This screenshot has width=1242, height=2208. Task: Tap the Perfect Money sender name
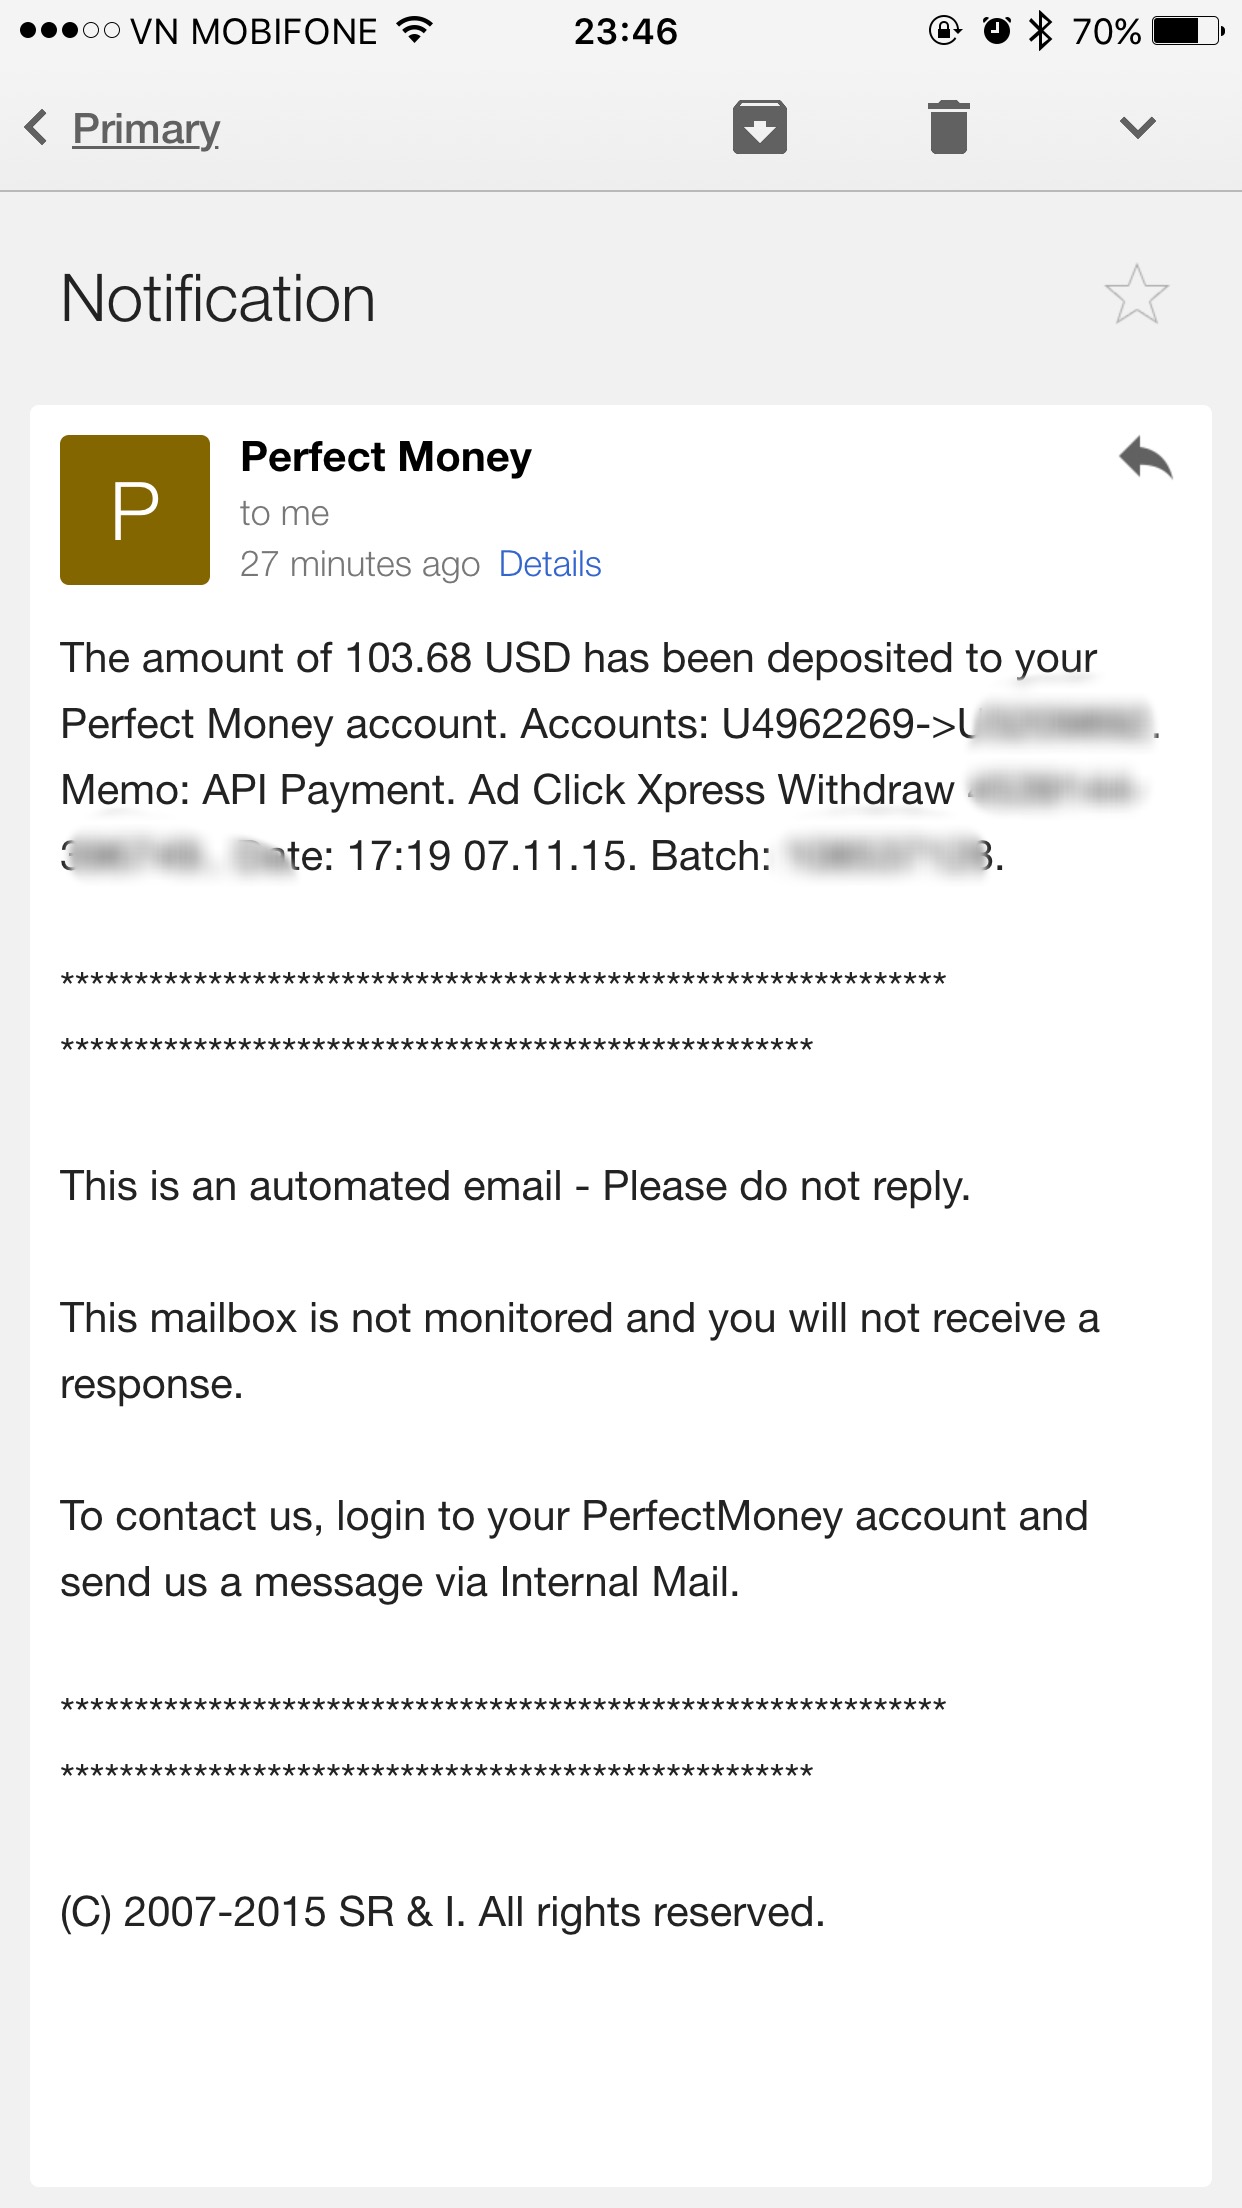pyautogui.click(x=386, y=457)
